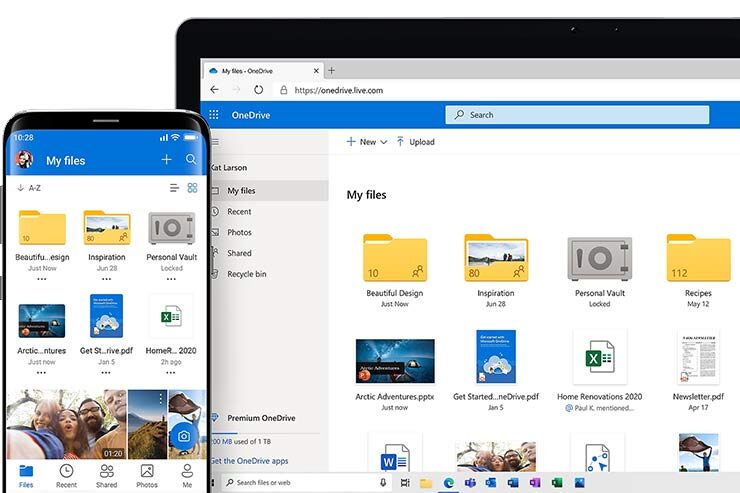740x493 pixels.
Task: Open File Explorer from the taskbar
Action: (426, 483)
